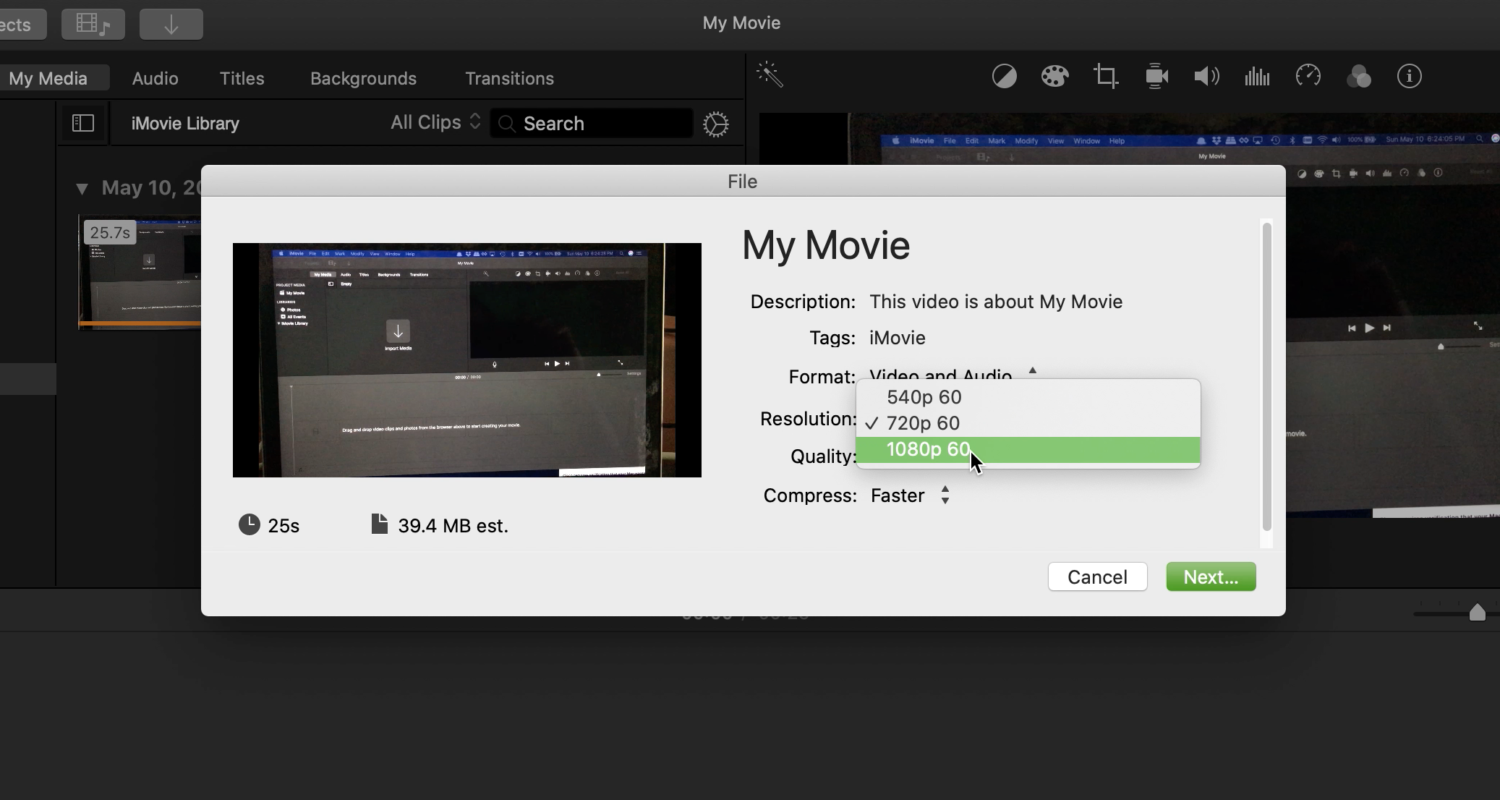Click the fullscreen arrows in viewer
Screen dimensions: 1500x800
pos(1478,326)
